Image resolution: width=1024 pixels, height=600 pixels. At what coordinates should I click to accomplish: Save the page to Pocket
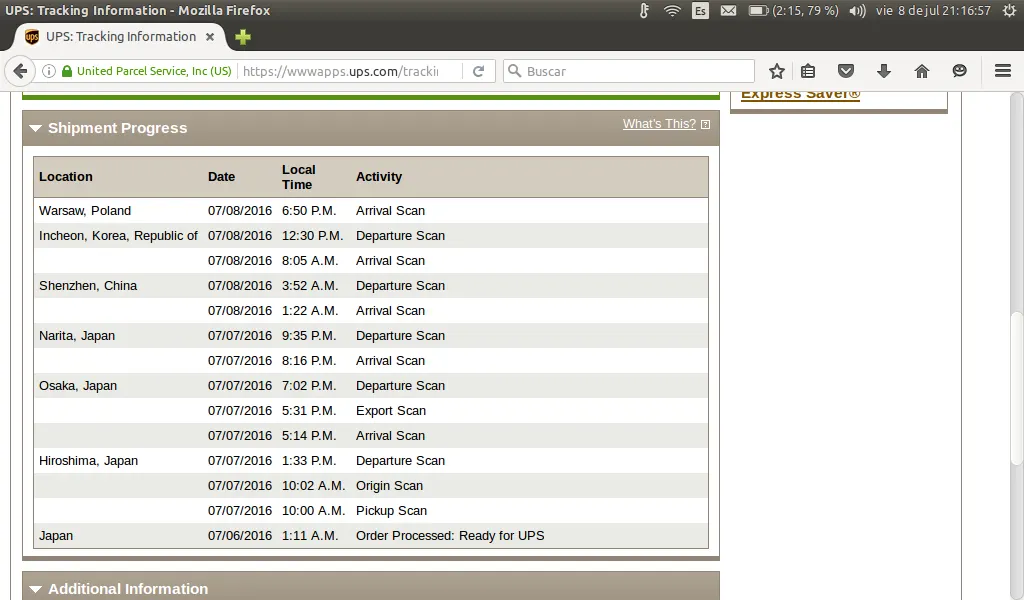846,71
